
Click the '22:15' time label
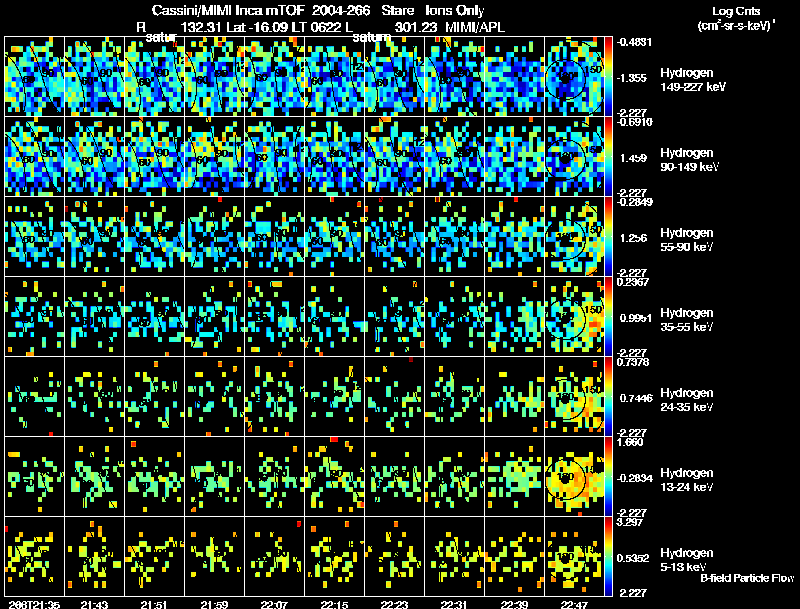[334, 604]
